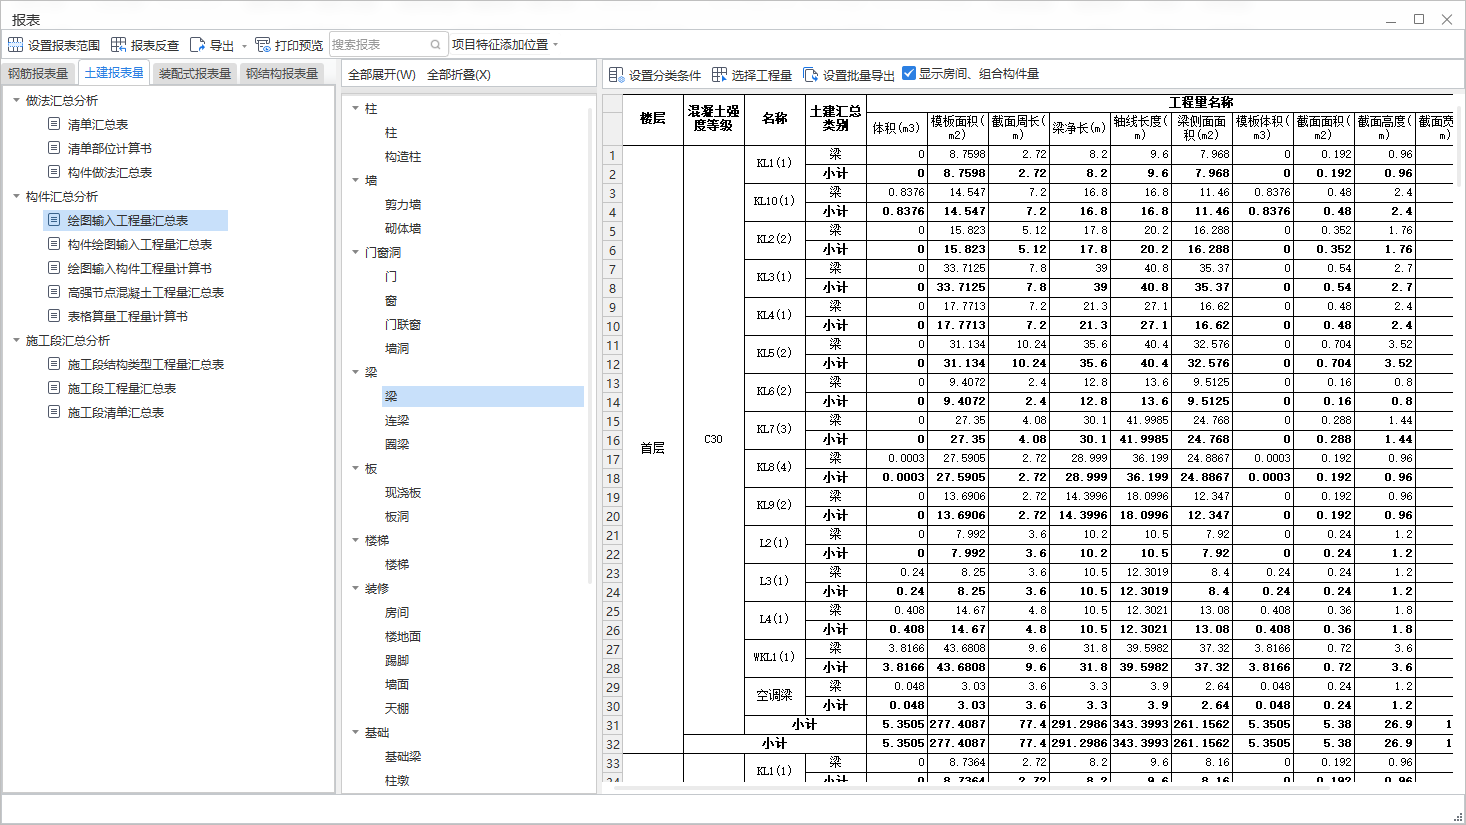
Task: Click 打印预览 button label
Action: 299,45
